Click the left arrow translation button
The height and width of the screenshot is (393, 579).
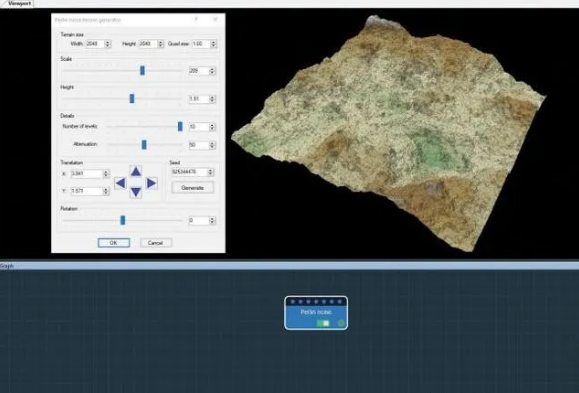point(120,183)
